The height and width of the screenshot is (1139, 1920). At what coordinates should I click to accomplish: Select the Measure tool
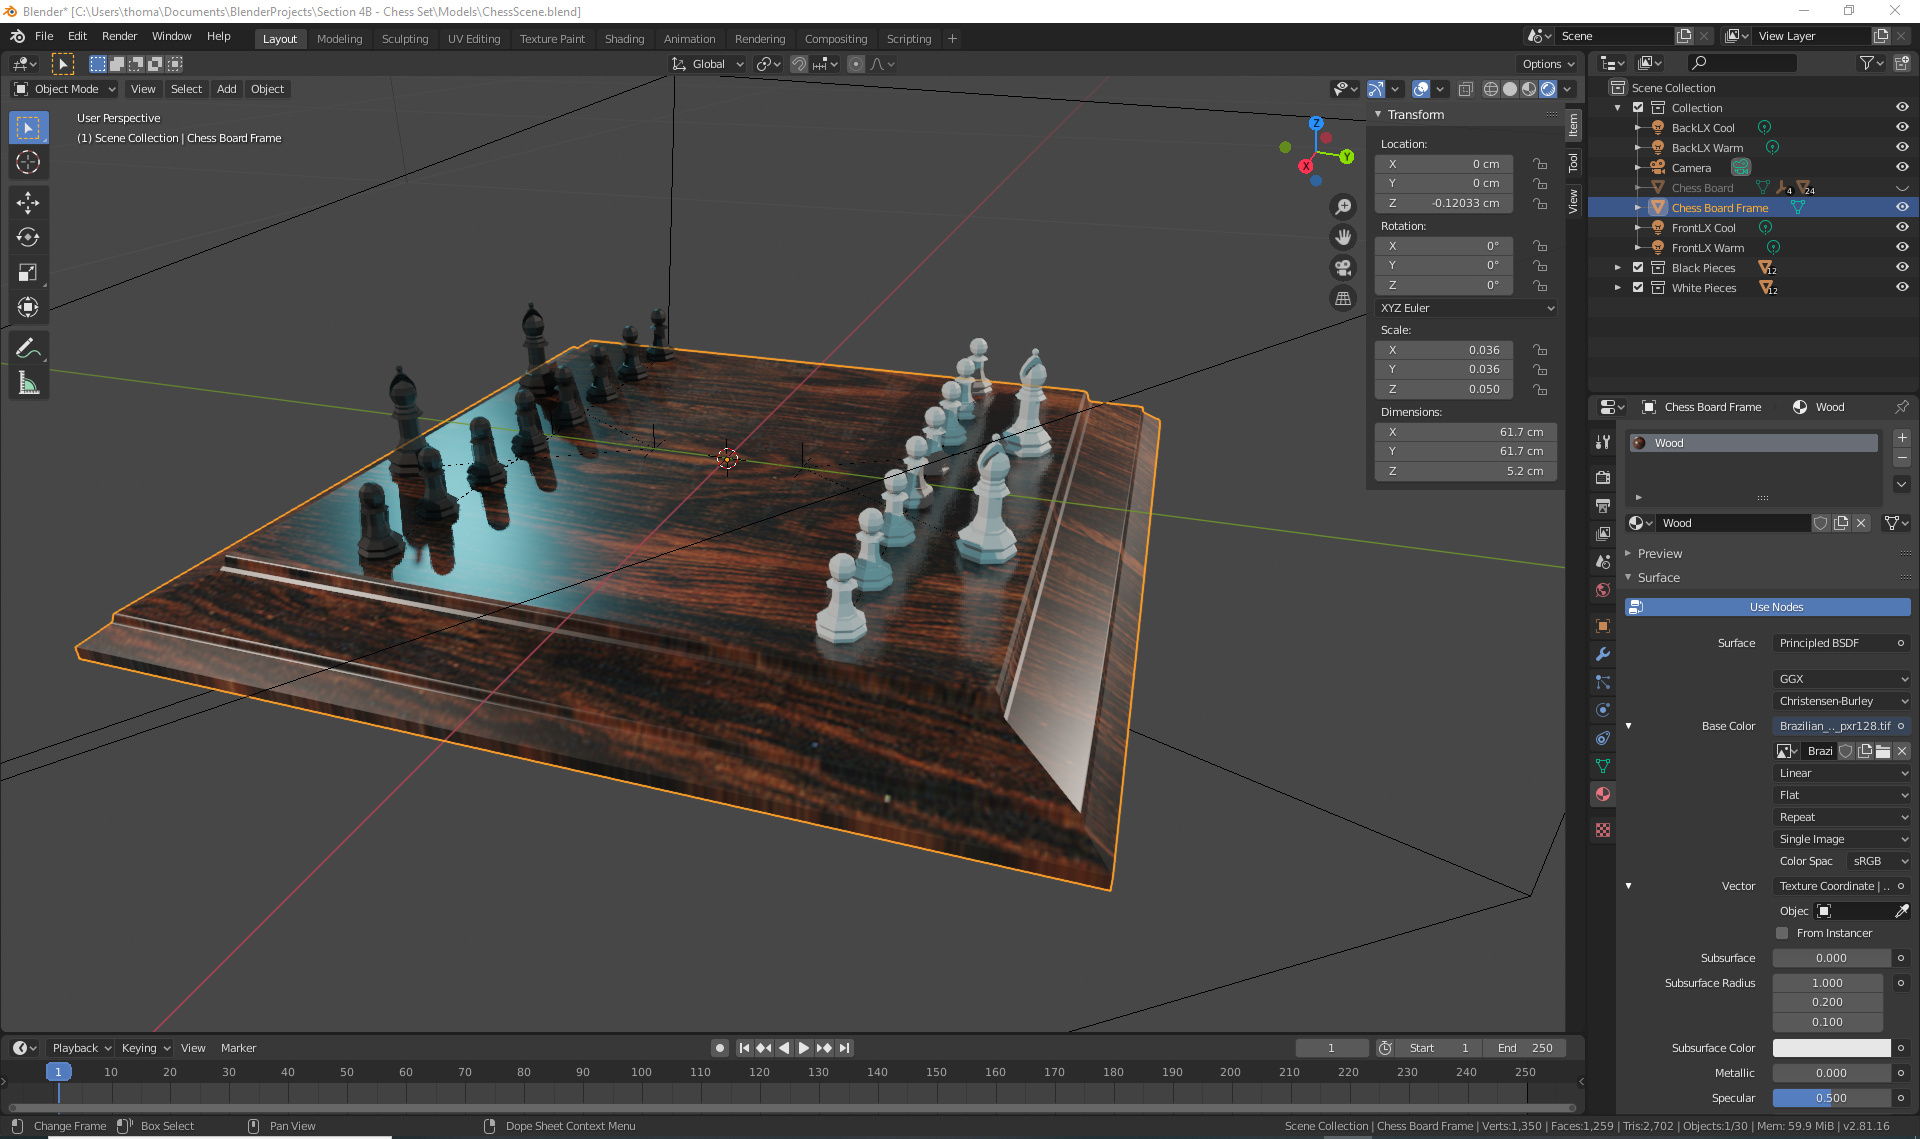(28, 382)
